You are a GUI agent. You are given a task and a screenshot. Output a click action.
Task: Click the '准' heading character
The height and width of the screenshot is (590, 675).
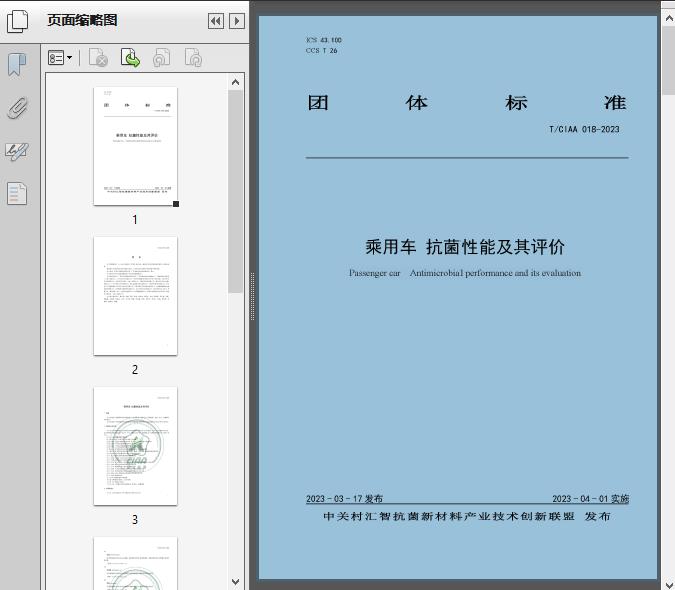[x=615, y=102]
